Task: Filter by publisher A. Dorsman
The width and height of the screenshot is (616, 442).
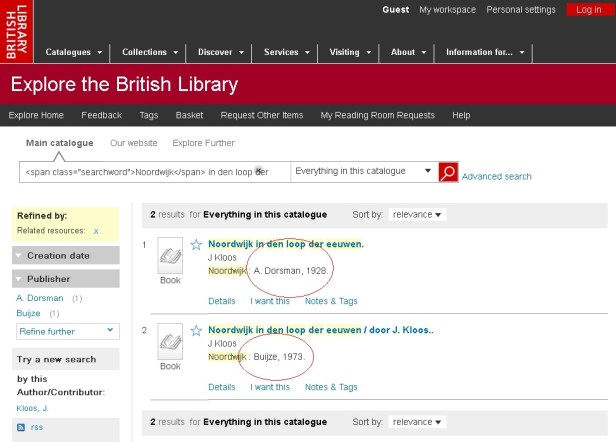Action: pyautogui.click(x=40, y=298)
